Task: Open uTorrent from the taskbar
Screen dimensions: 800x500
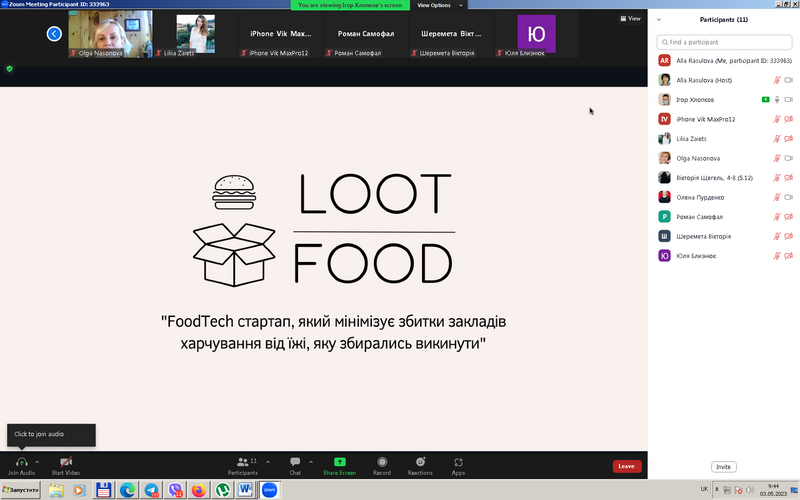Action: point(222,490)
